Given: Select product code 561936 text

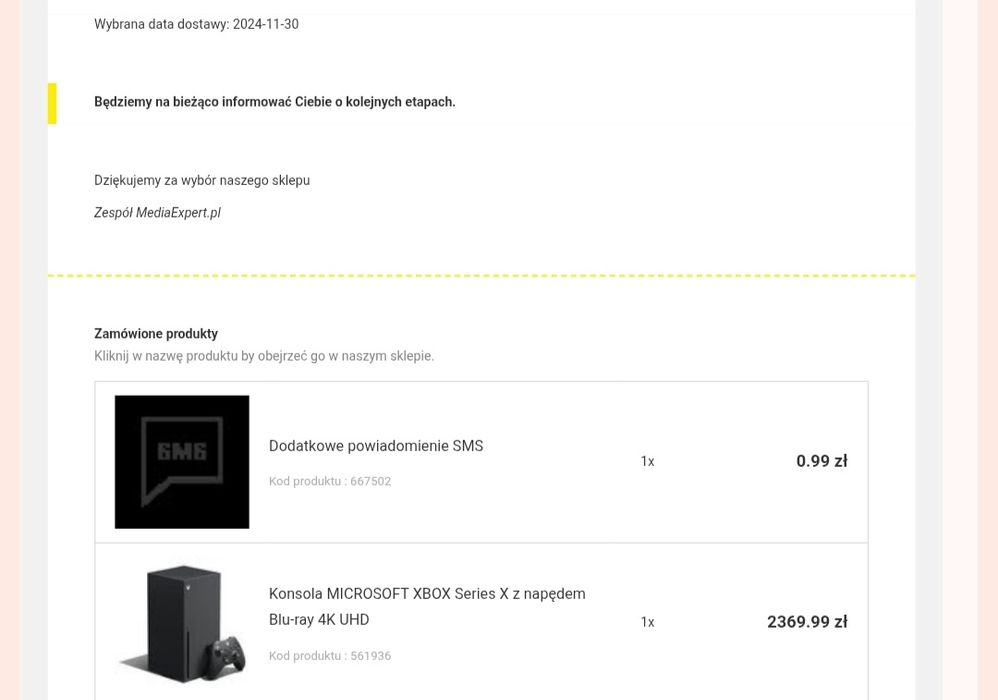Looking at the screenshot, I should [x=370, y=656].
